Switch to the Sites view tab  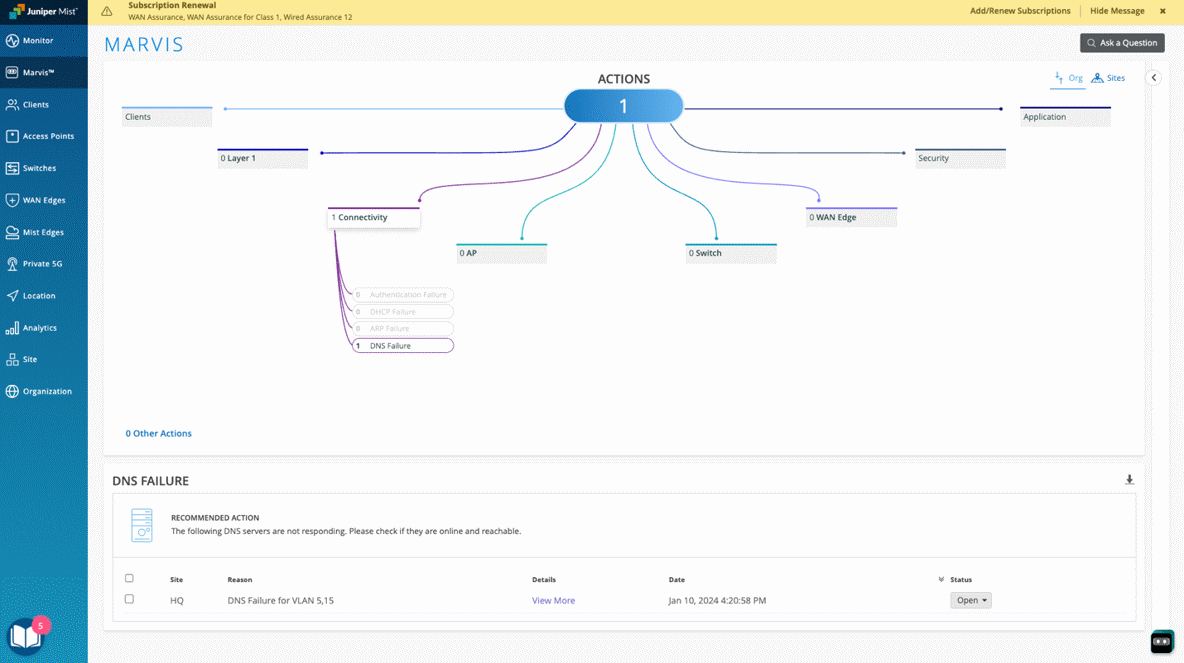1108,78
